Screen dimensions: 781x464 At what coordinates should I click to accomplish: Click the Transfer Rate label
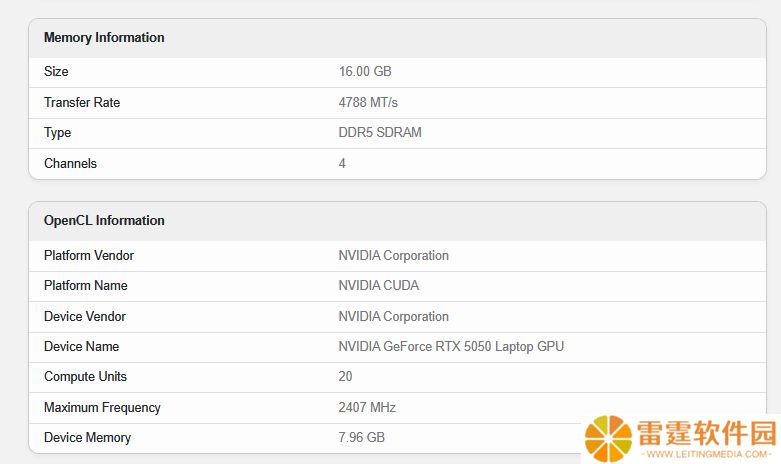tap(82, 102)
